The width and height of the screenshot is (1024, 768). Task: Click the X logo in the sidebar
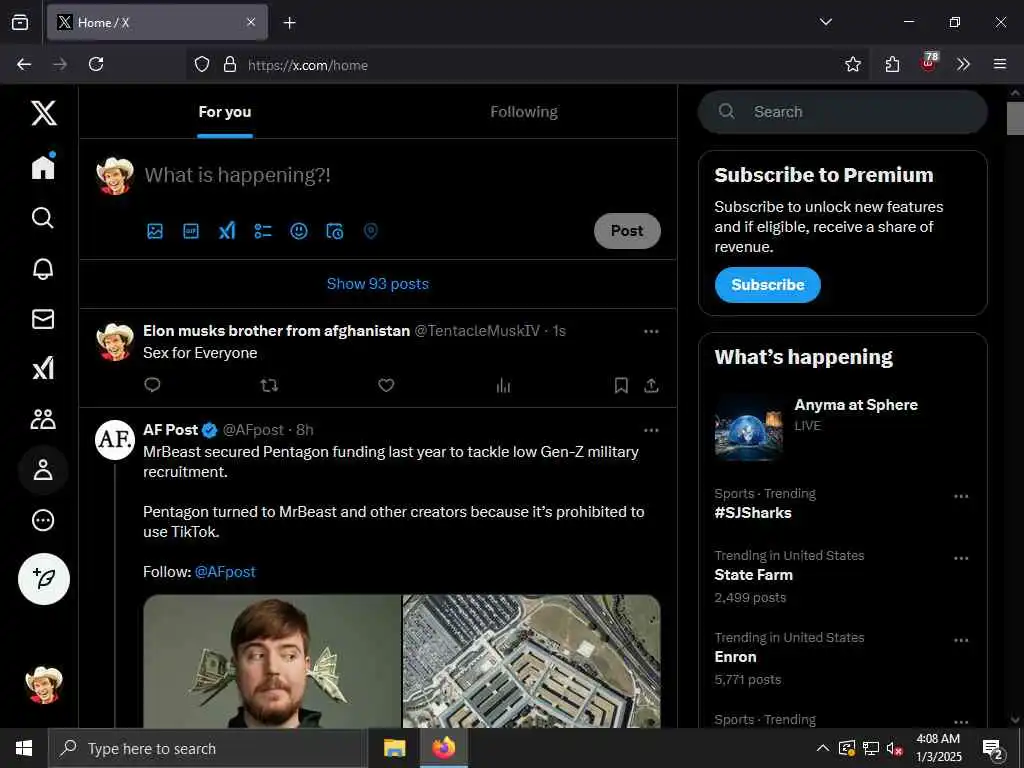tap(44, 114)
